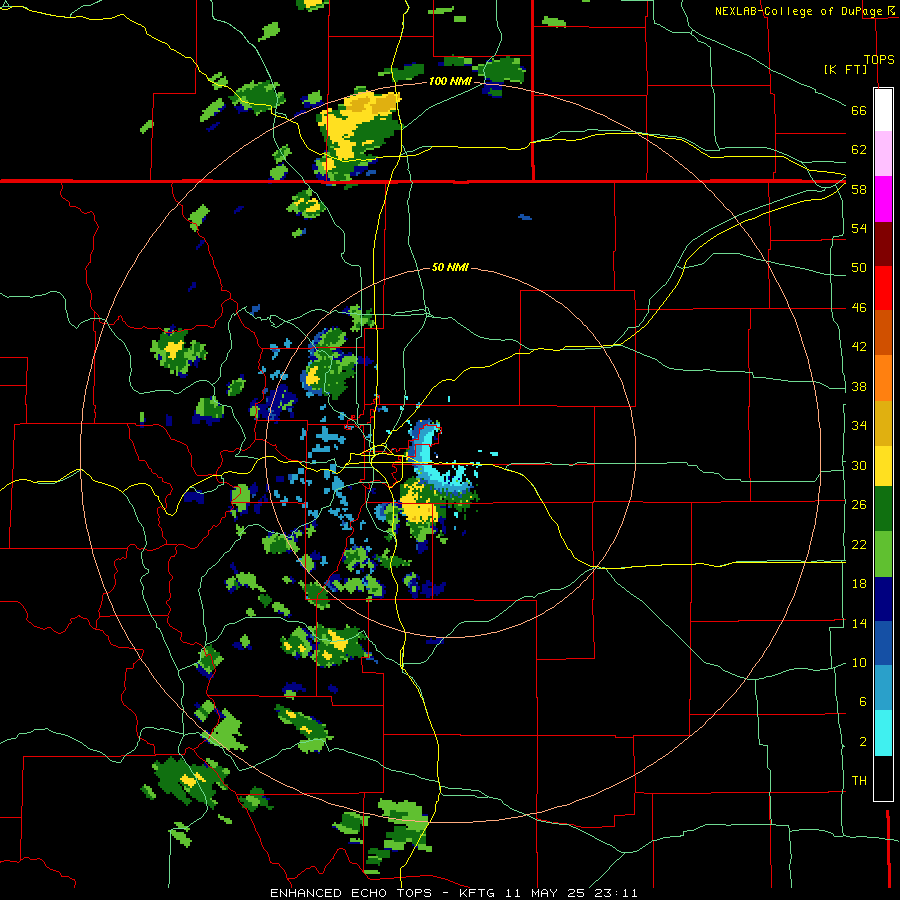Select the [K FT] units label
Viewport: 900px width, 900px height.
845,70
